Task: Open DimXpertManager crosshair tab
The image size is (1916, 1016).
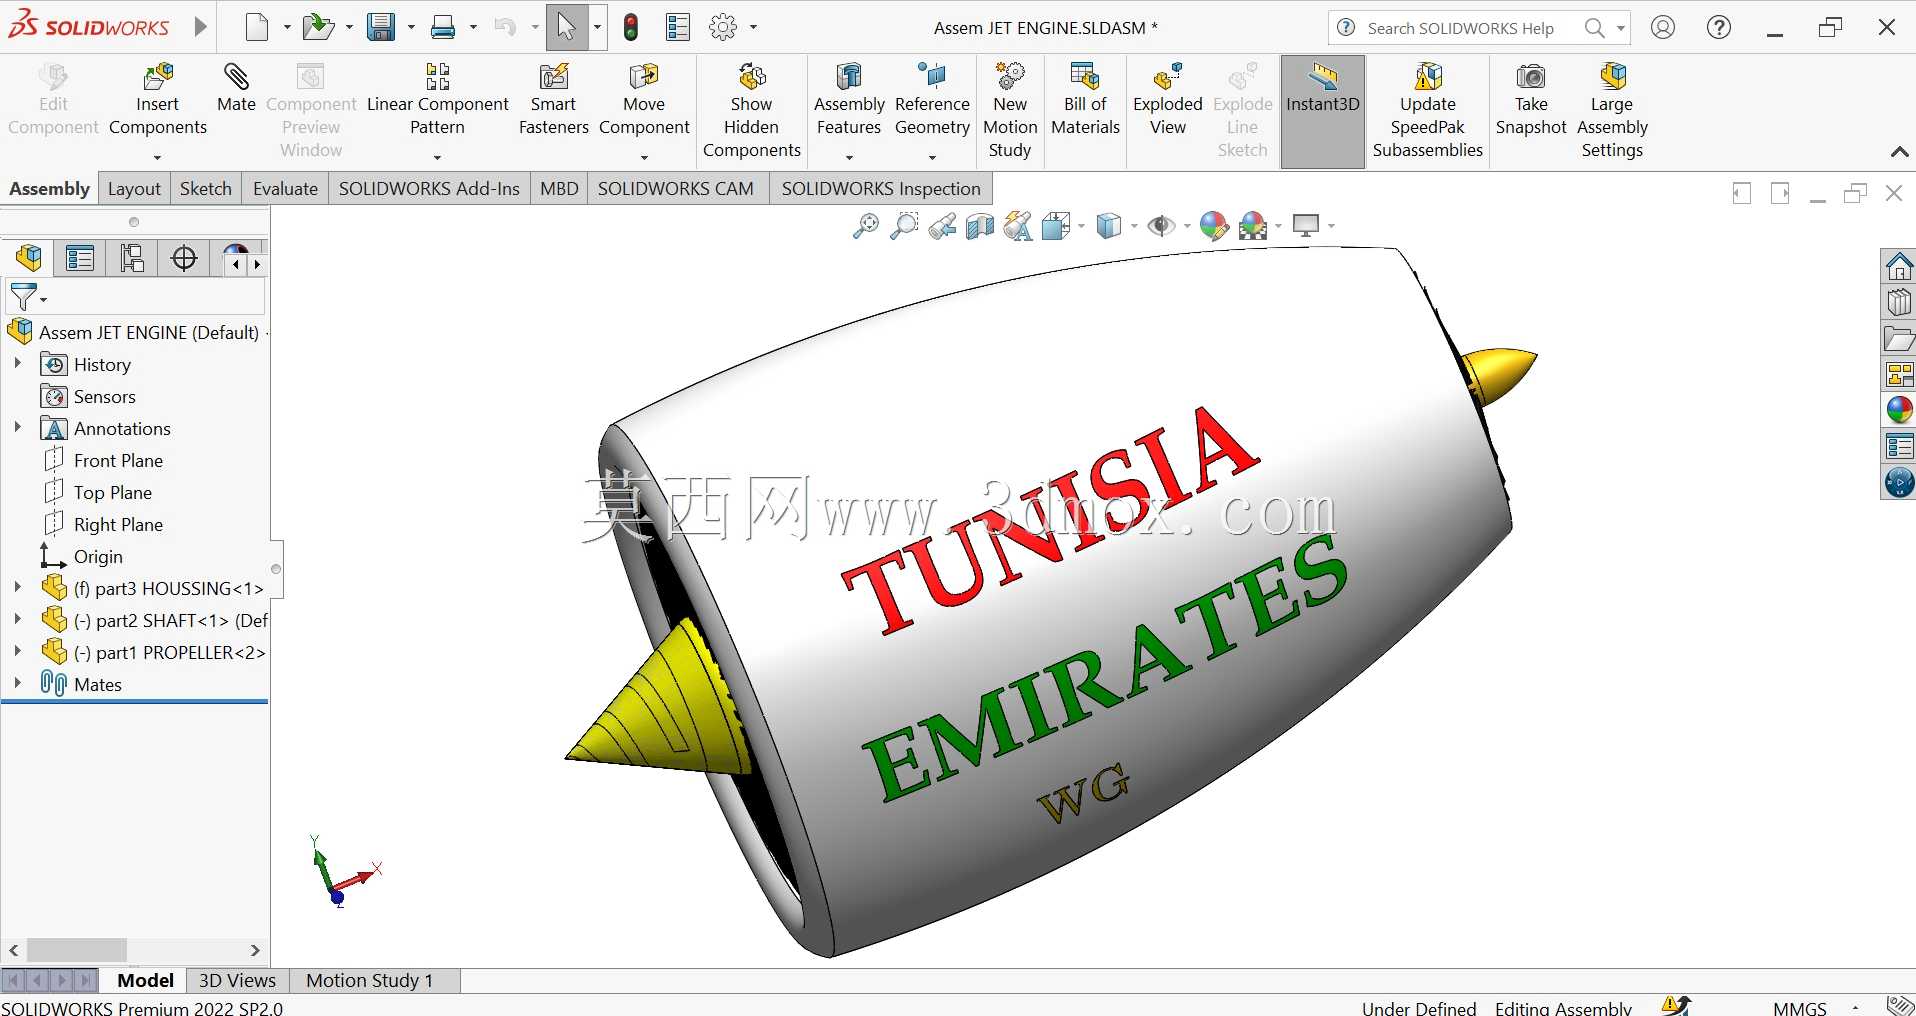Action: pos(184,258)
